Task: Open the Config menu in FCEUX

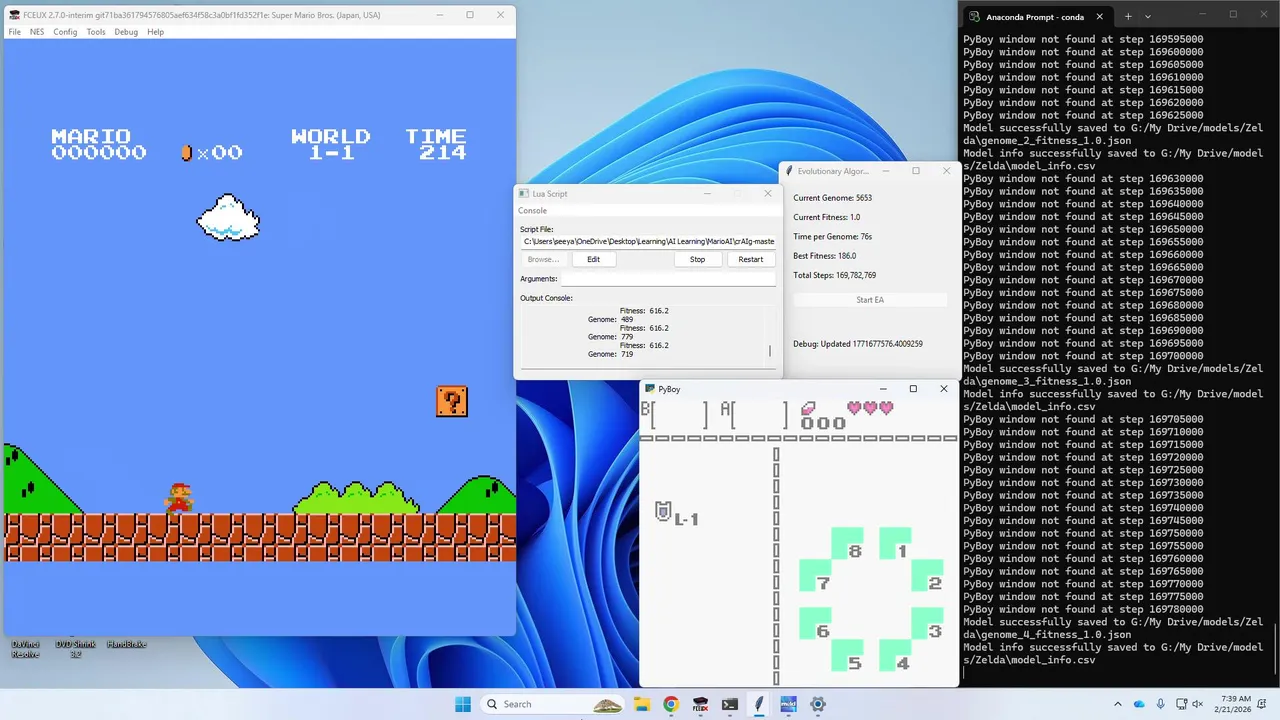Action: 65,32
